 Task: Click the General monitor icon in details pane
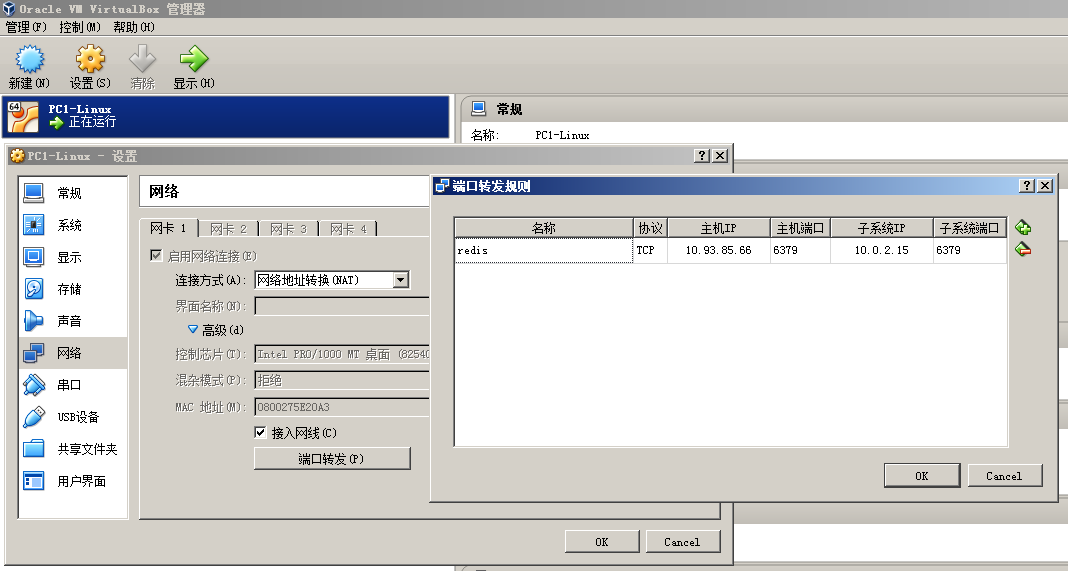479,108
